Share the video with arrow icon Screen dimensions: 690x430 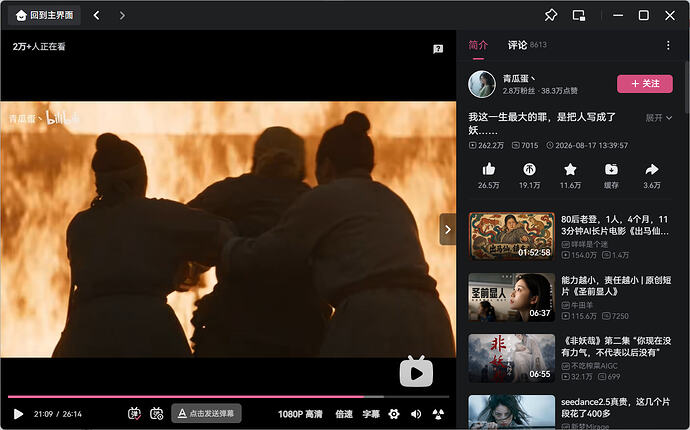[652, 169]
